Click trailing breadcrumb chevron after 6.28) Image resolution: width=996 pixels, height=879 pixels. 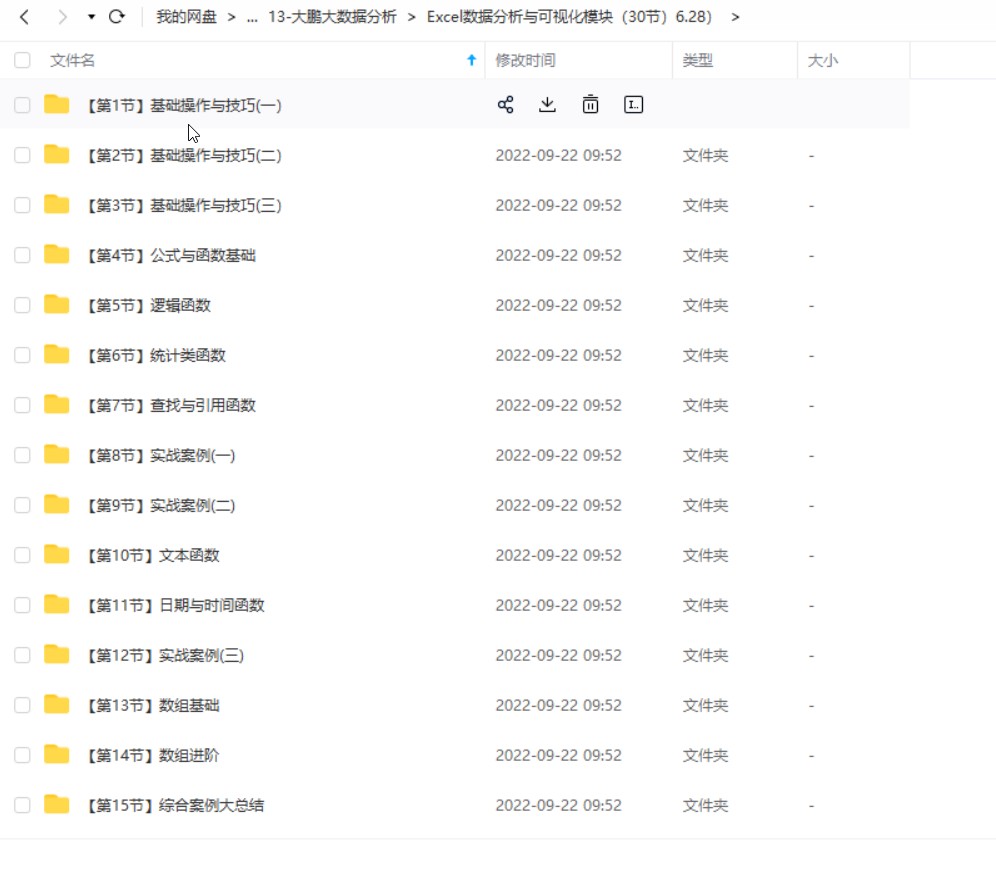[x=735, y=17]
